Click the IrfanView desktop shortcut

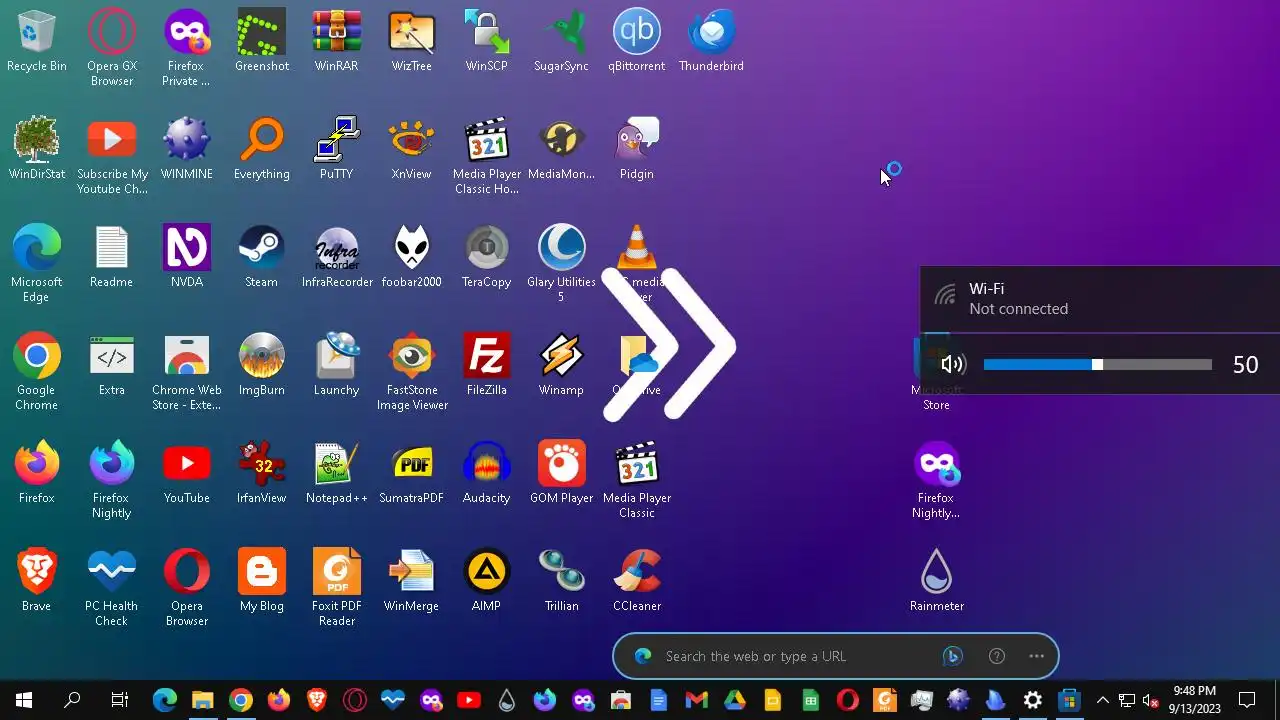tap(262, 474)
